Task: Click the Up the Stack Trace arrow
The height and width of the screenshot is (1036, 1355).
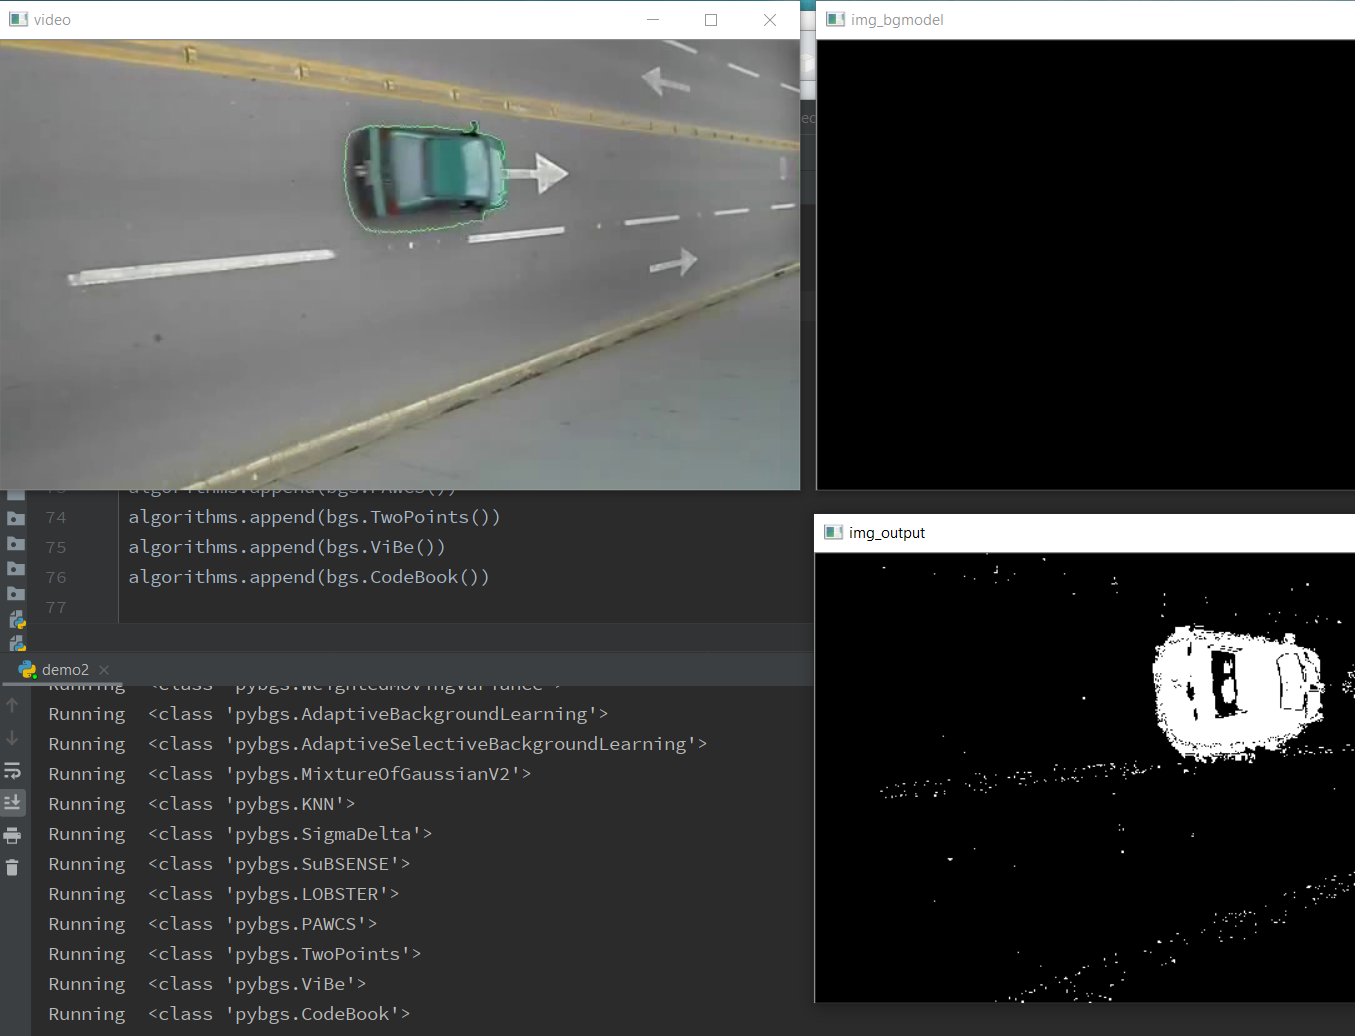Action: coord(12,705)
